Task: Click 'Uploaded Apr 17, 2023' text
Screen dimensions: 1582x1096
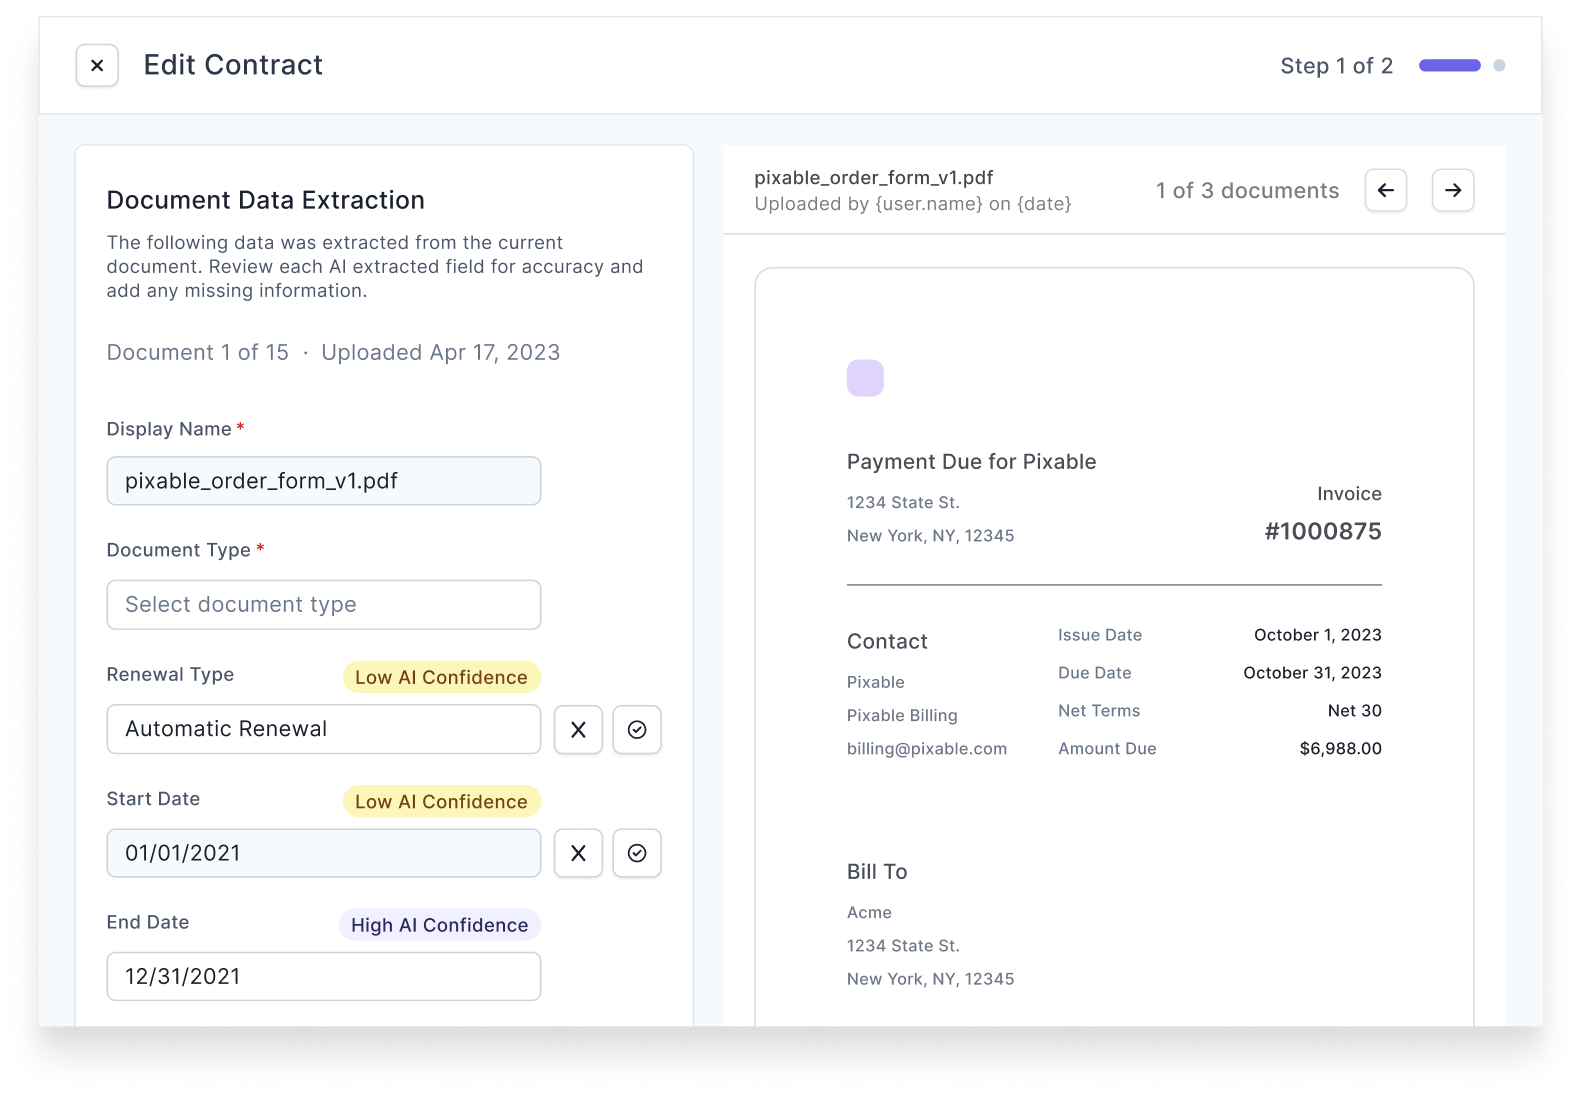Action: pos(441,353)
